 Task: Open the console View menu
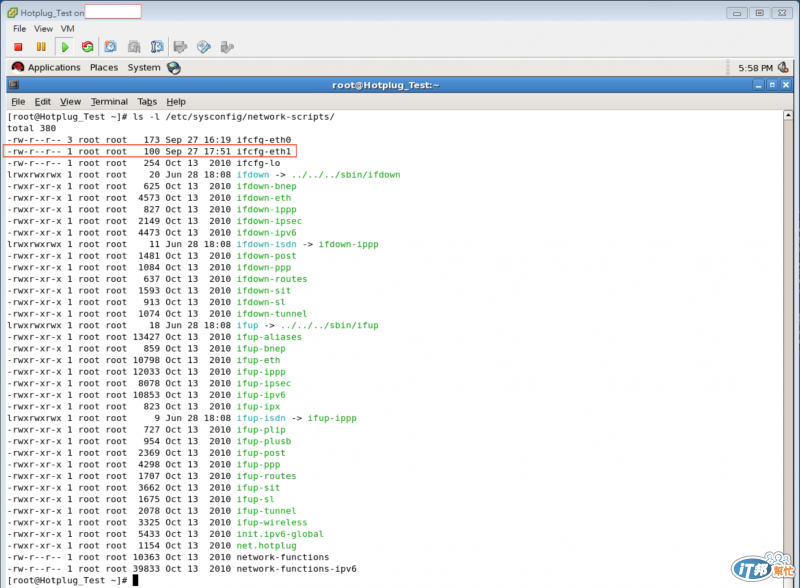pyautogui.click(x=43, y=29)
